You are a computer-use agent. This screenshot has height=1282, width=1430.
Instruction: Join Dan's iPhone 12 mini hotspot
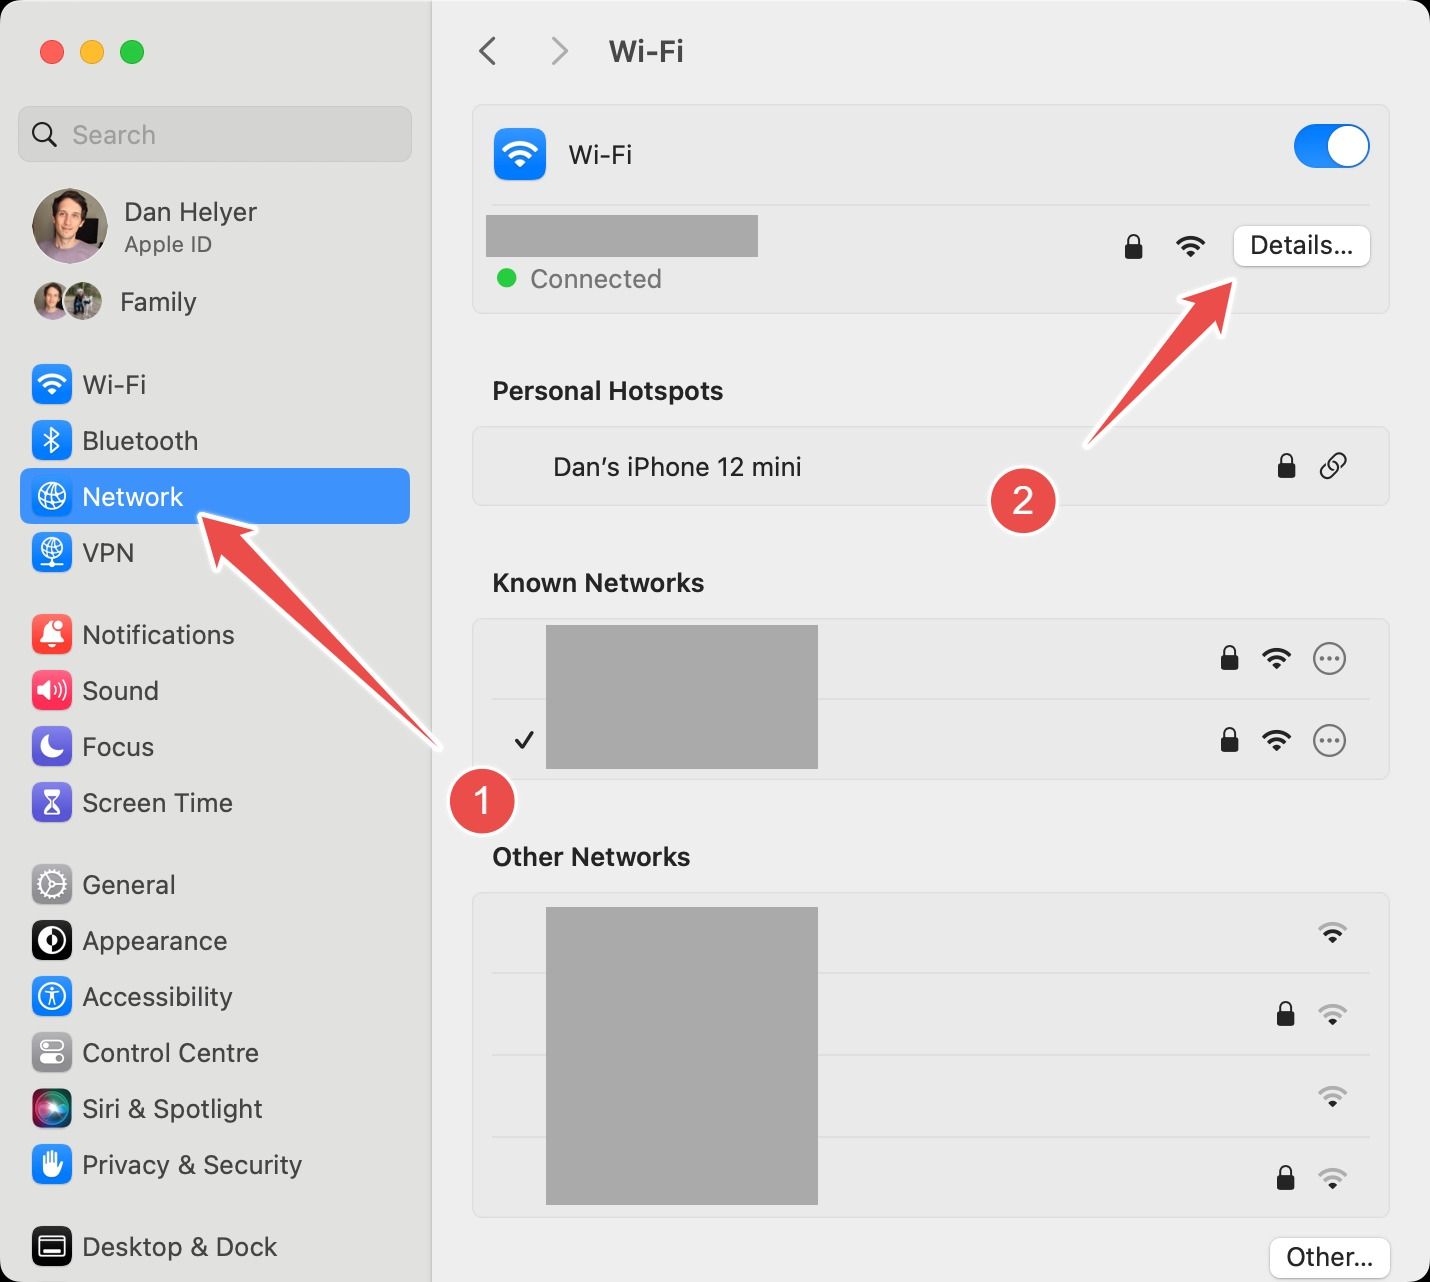[x=930, y=466]
